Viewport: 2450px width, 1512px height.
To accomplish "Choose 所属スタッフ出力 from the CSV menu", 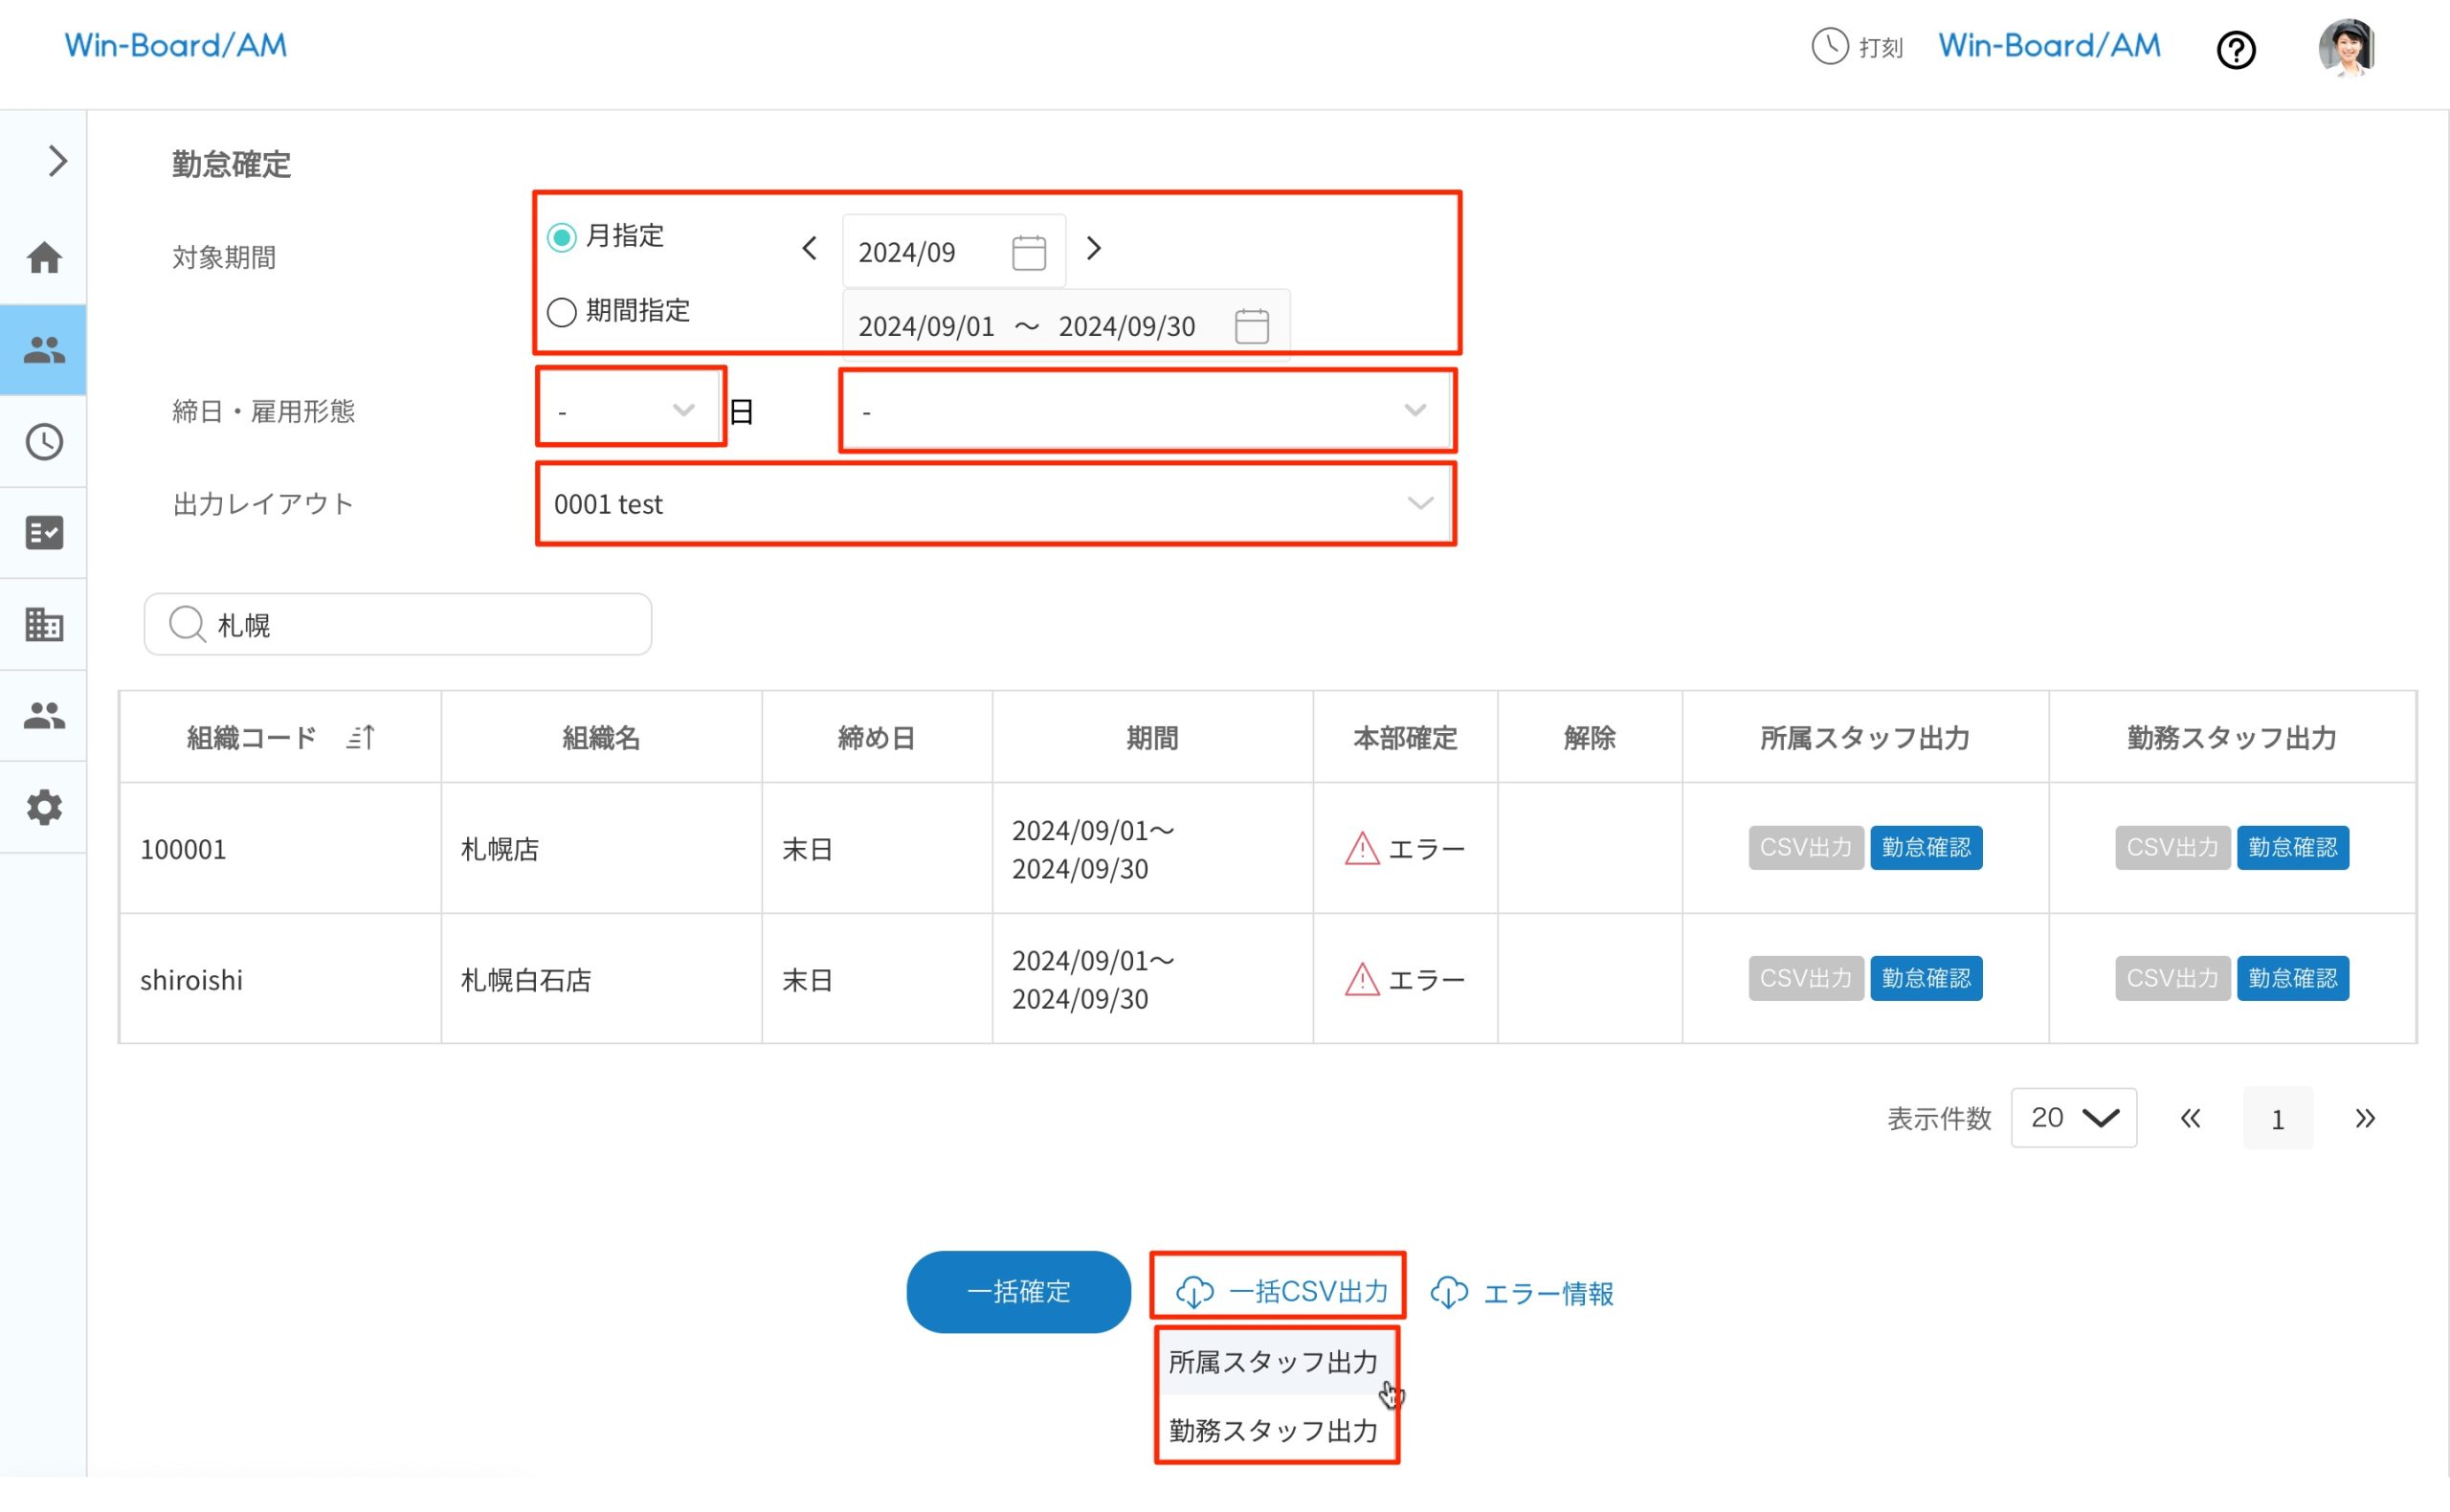I will [x=1272, y=1361].
